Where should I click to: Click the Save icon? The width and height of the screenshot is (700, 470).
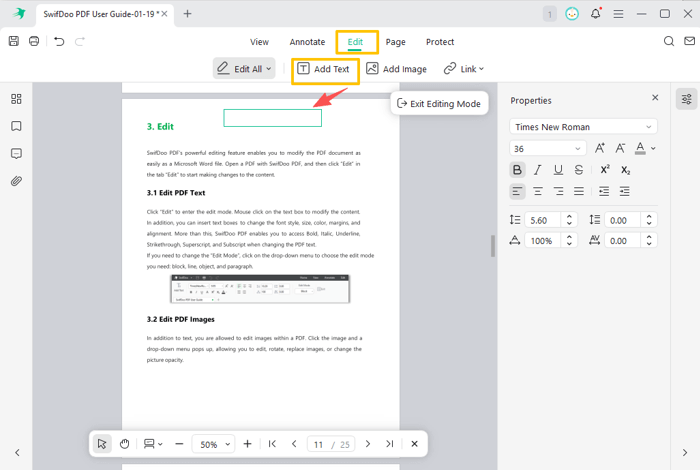tap(14, 42)
